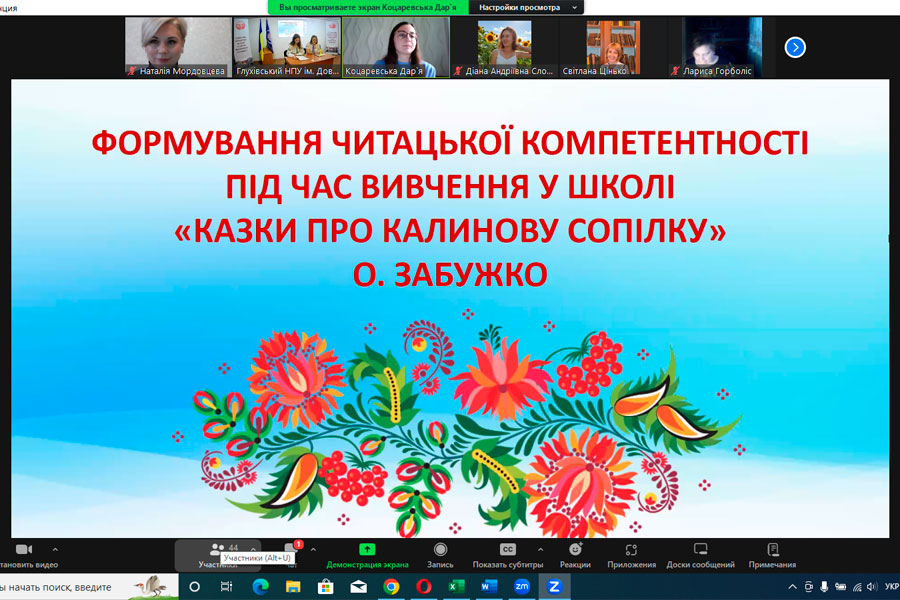Select Діана Андріївна video thumbnail
The image size is (900, 600).
505,47
